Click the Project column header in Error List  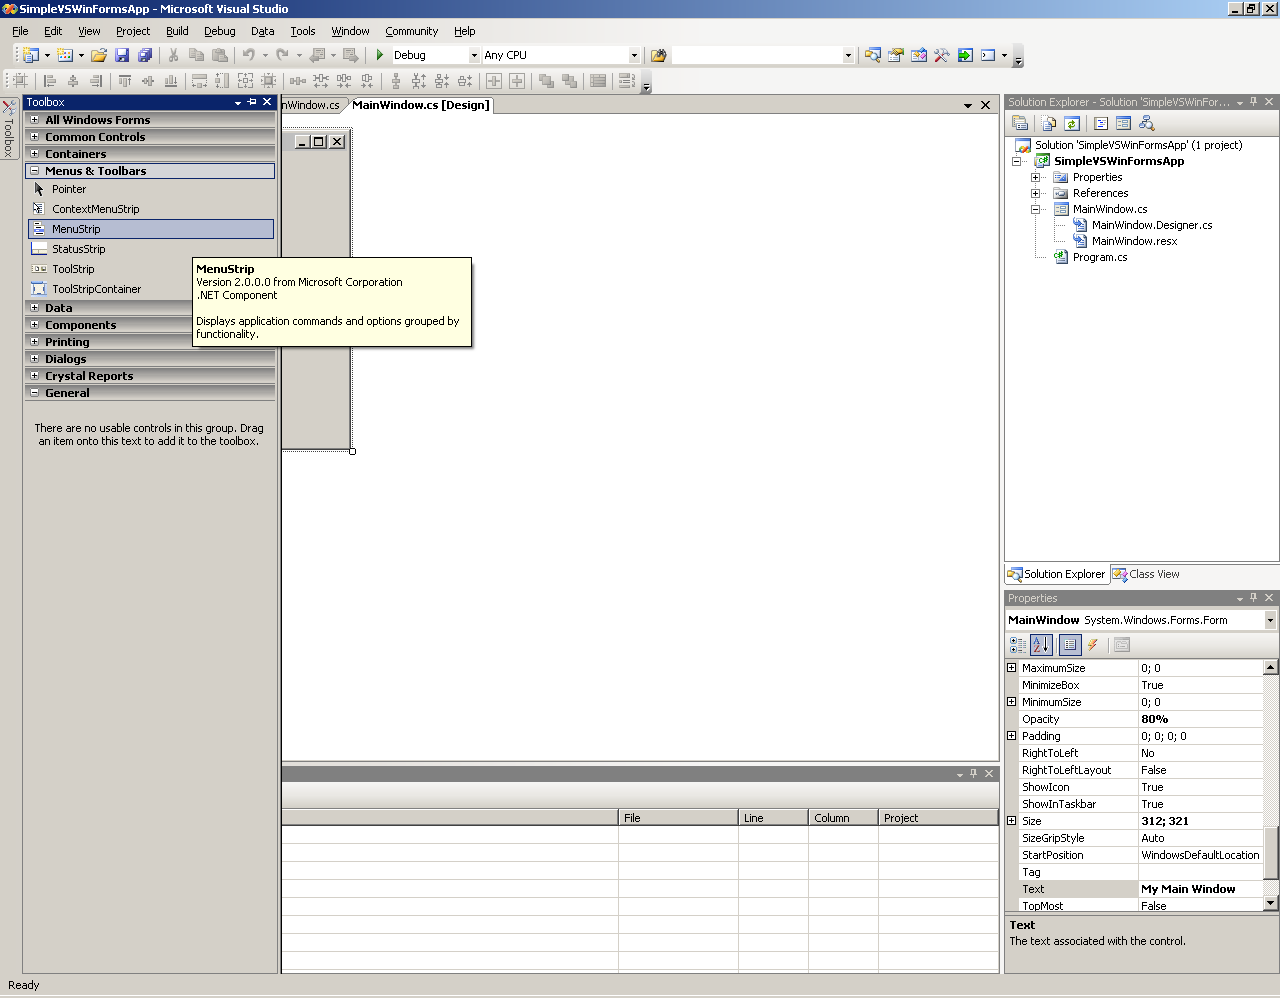(x=938, y=818)
